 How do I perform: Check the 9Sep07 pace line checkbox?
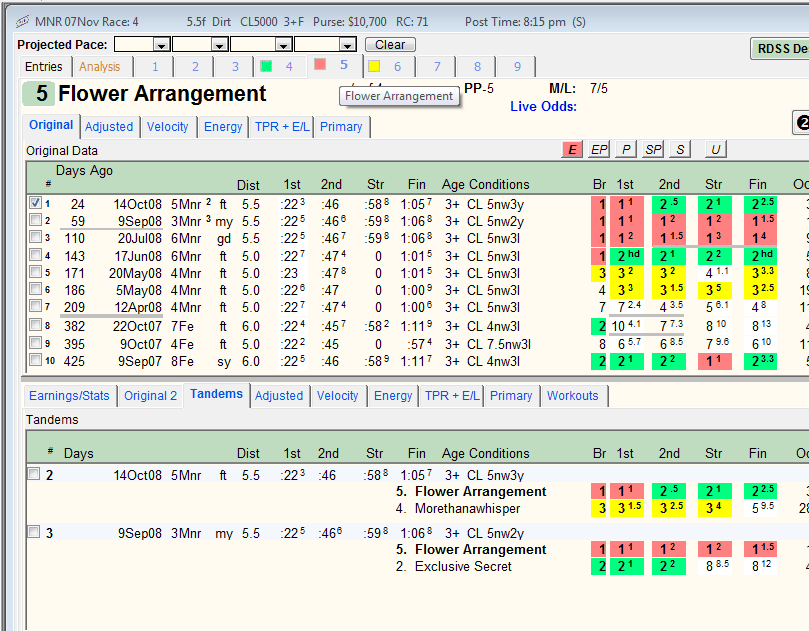[35, 360]
